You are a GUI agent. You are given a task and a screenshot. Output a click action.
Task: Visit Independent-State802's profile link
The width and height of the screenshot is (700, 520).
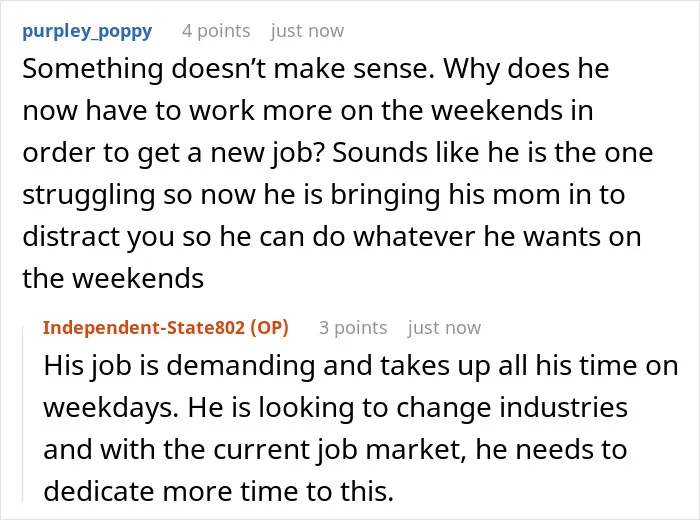(144, 328)
